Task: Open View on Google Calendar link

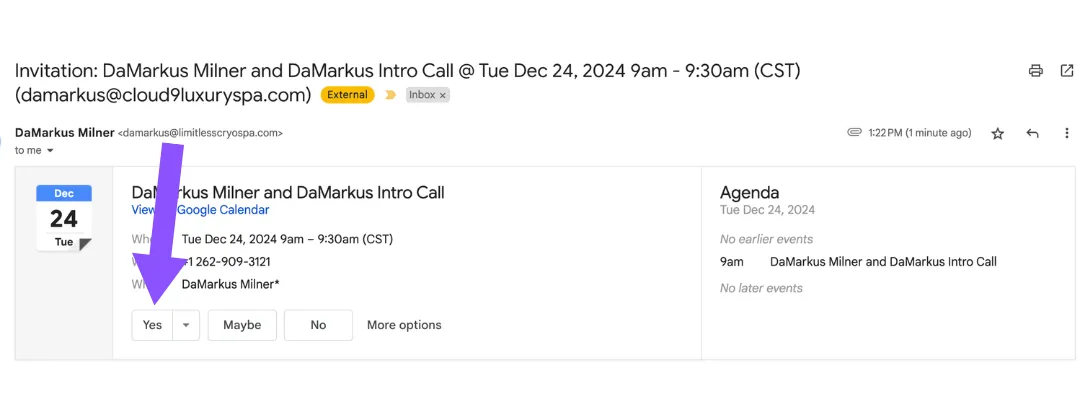Action: [x=200, y=210]
